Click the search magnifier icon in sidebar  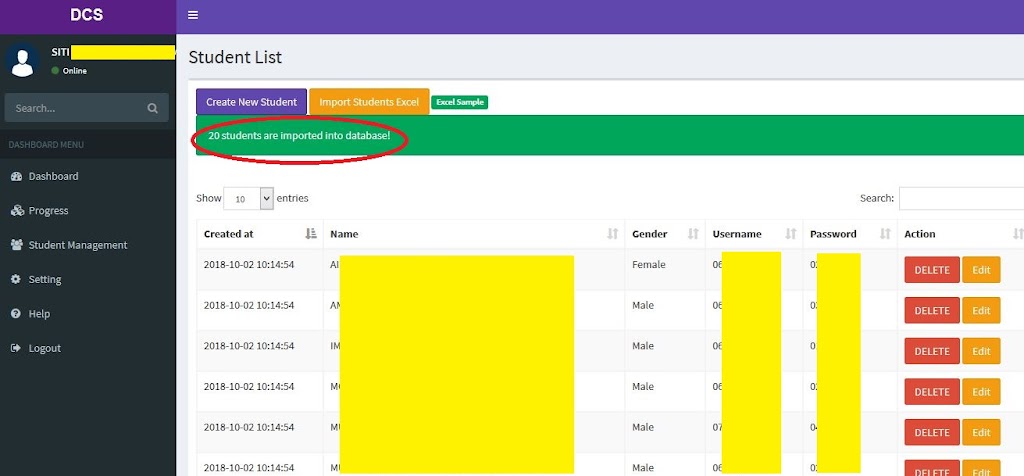(x=152, y=108)
